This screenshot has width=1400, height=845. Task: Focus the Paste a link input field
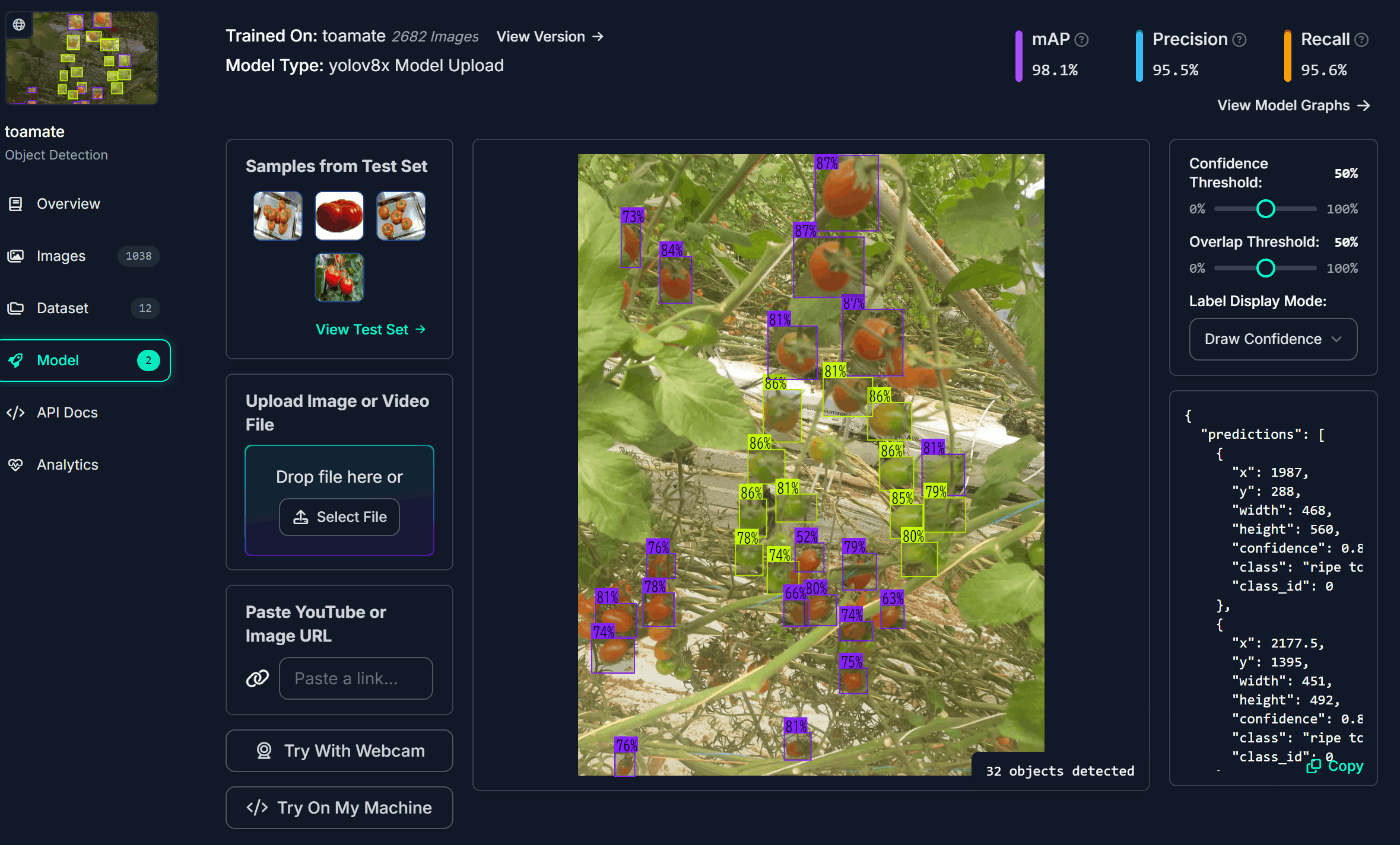click(356, 678)
